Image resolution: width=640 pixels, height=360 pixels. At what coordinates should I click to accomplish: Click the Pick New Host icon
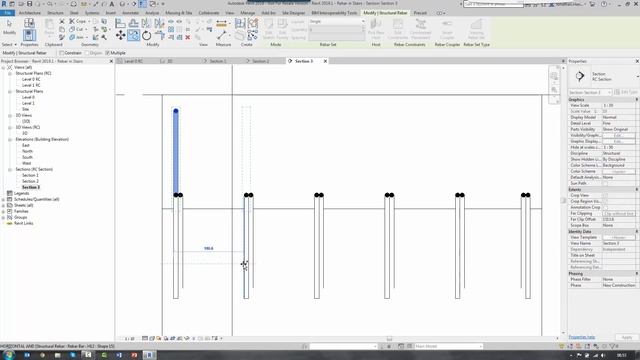[x=376, y=29]
